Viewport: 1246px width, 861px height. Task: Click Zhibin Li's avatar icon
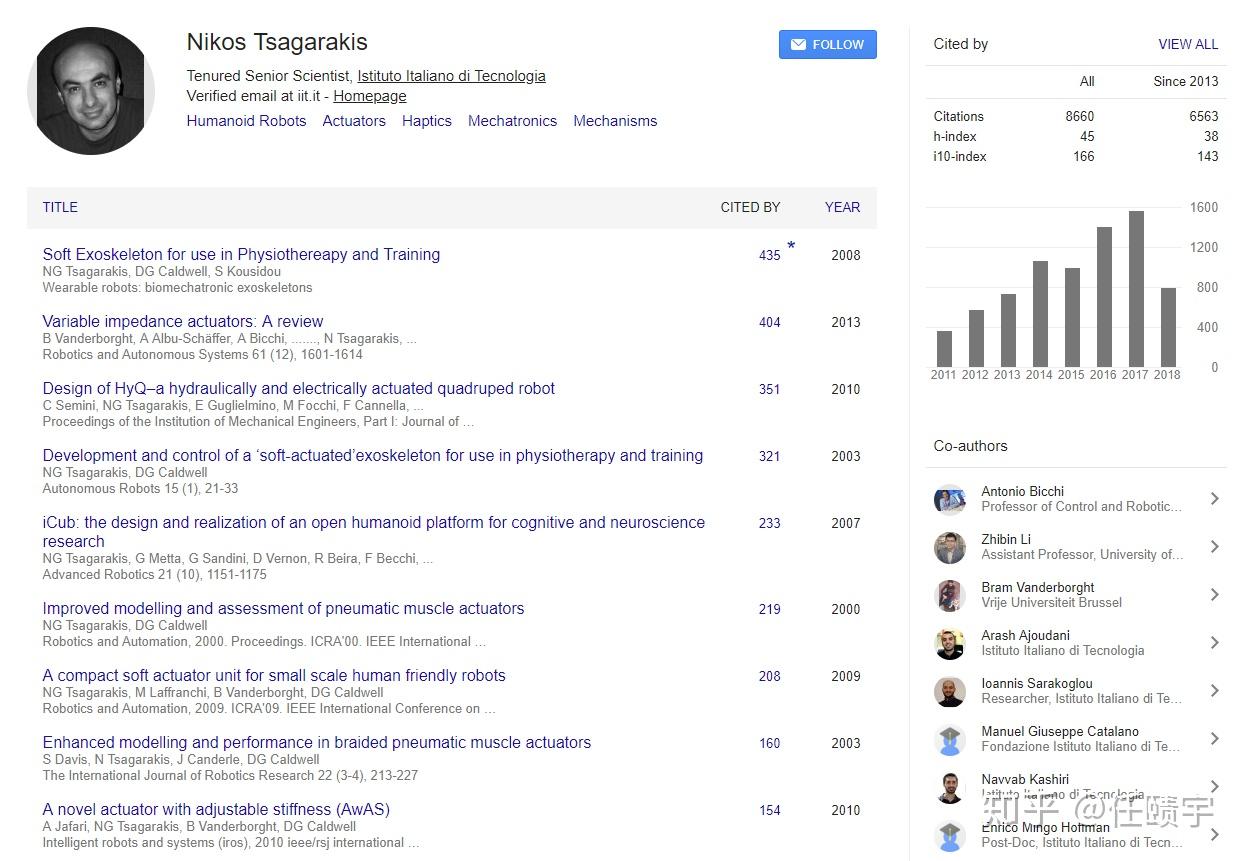[949, 547]
